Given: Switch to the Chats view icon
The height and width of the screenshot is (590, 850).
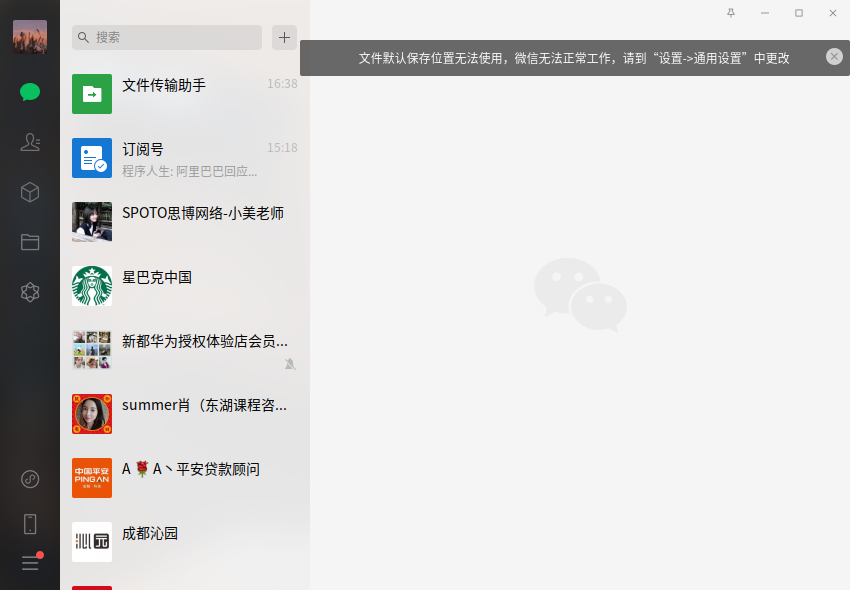Looking at the screenshot, I should 30,92.
